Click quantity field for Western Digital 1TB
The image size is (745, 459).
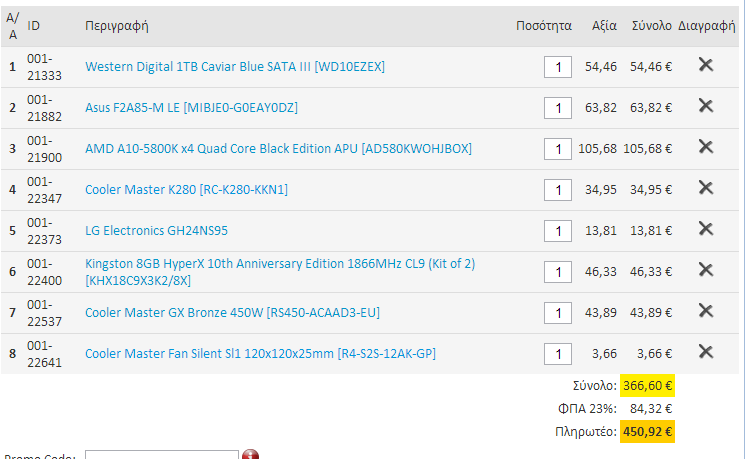[x=558, y=67]
